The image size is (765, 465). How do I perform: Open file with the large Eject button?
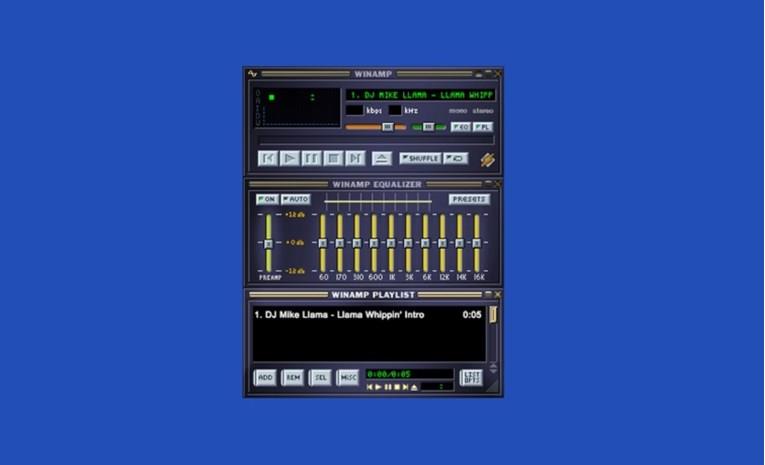click(x=382, y=158)
